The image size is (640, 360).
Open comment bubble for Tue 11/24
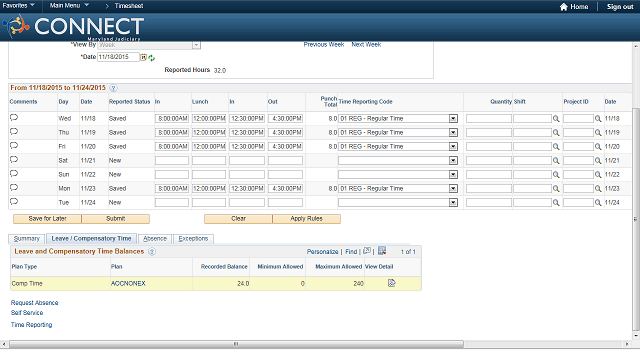[x=14, y=202]
